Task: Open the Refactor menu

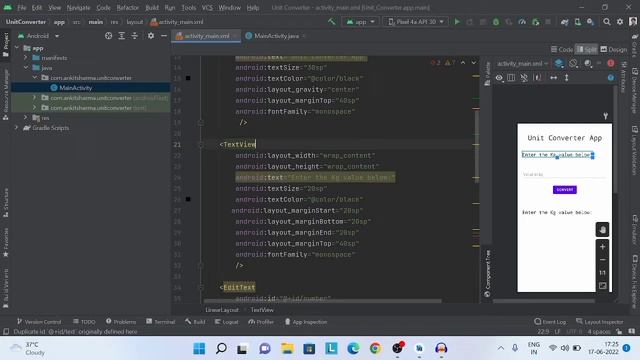Action: click(127, 7)
